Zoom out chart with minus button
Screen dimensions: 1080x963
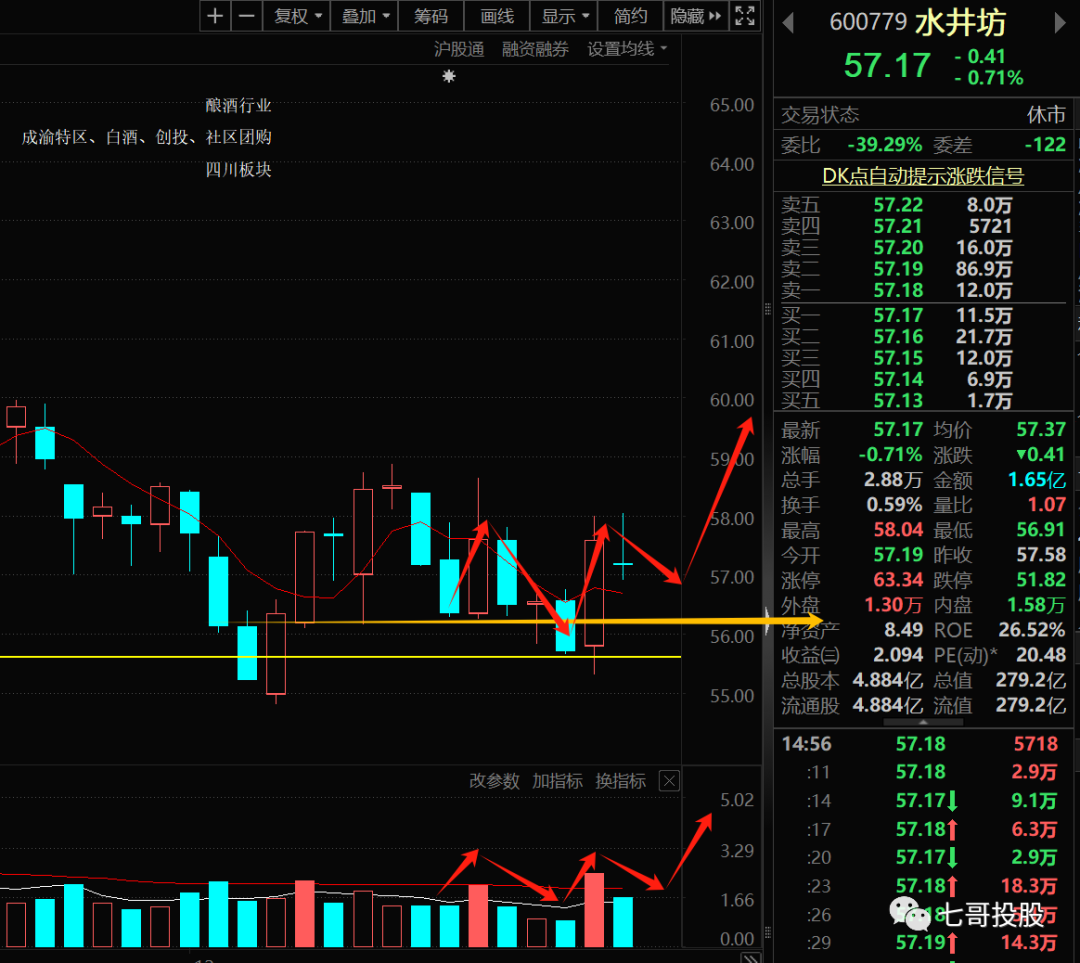[247, 15]
